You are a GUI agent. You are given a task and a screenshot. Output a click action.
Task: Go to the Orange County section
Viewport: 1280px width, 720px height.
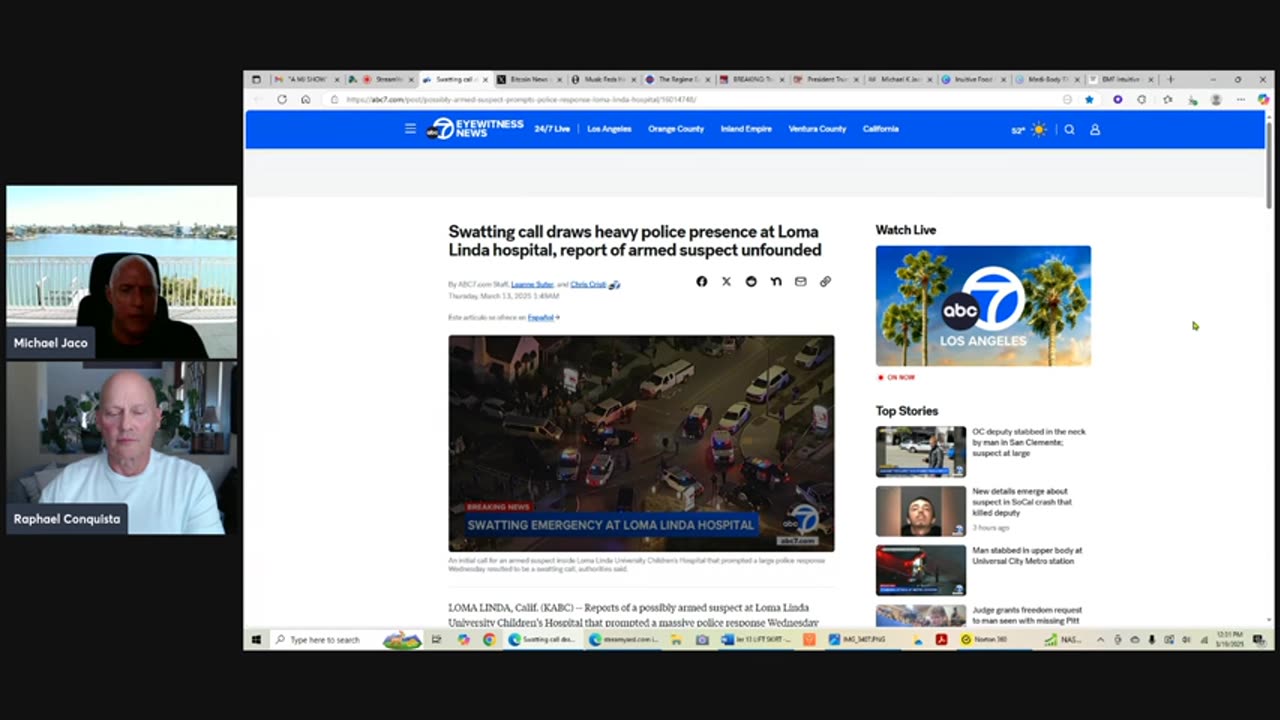676,129
